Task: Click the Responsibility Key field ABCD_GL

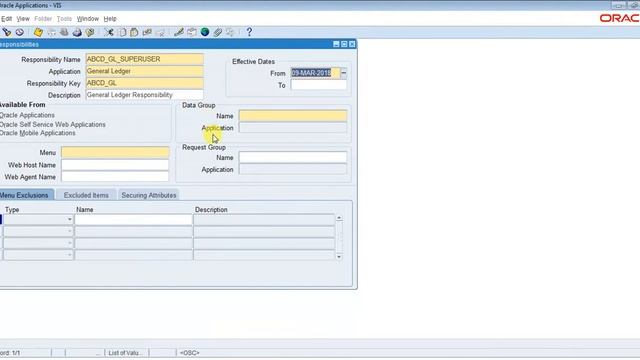Action: click(x=144, y=83)
